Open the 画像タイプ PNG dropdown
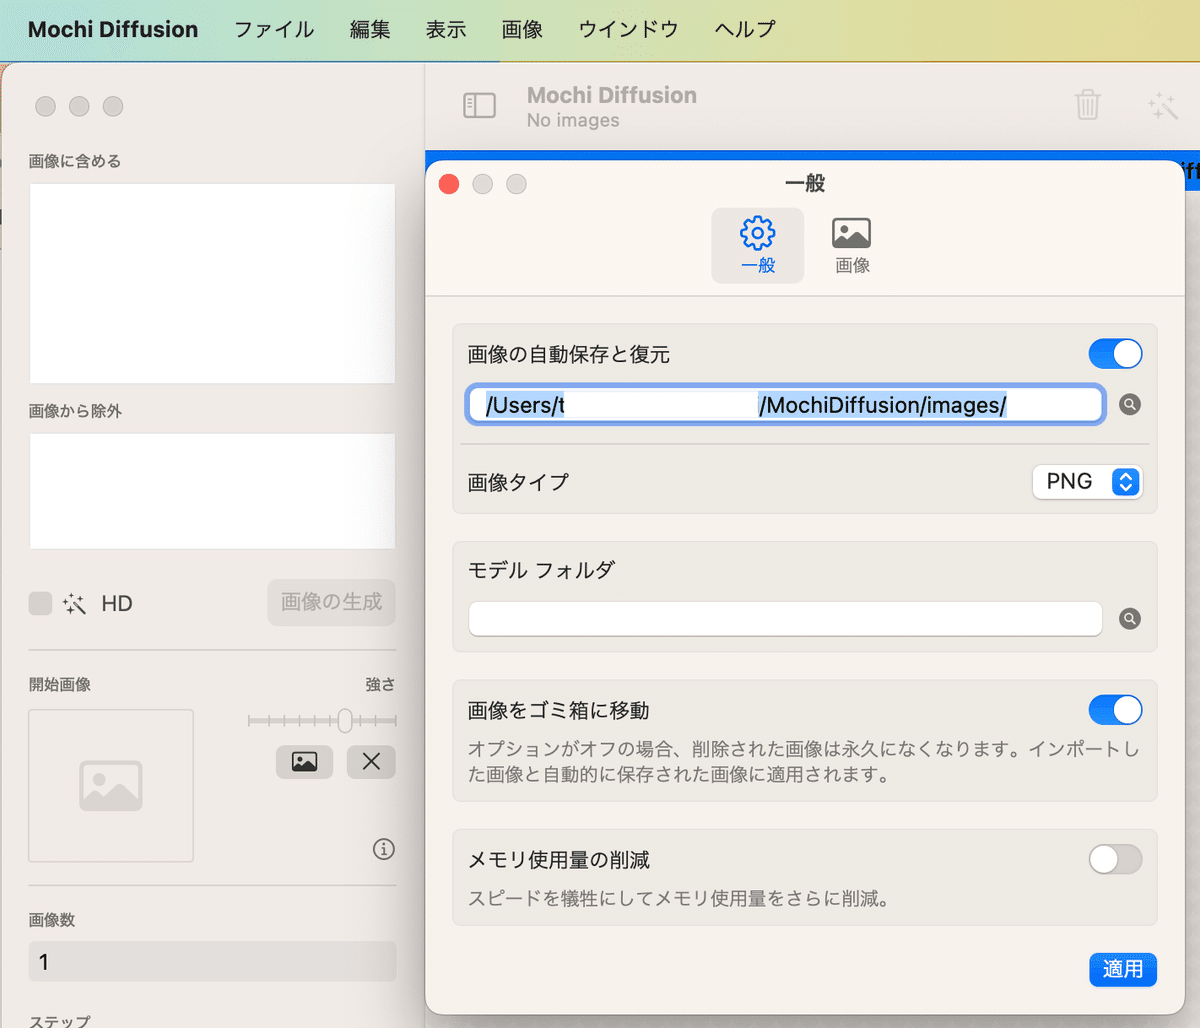1200x1028 pixels. (1087, 482)
